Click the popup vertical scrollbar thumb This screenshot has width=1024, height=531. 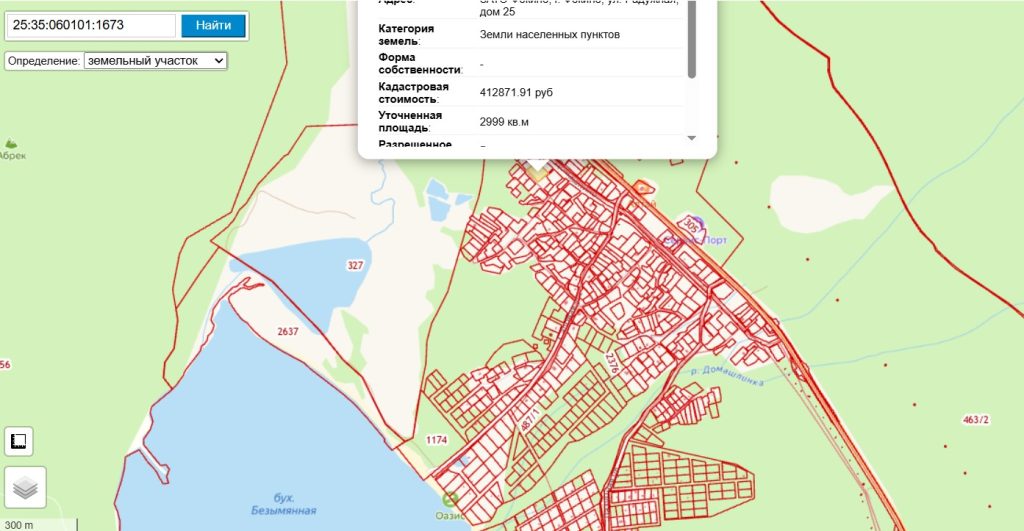[692, 39]
